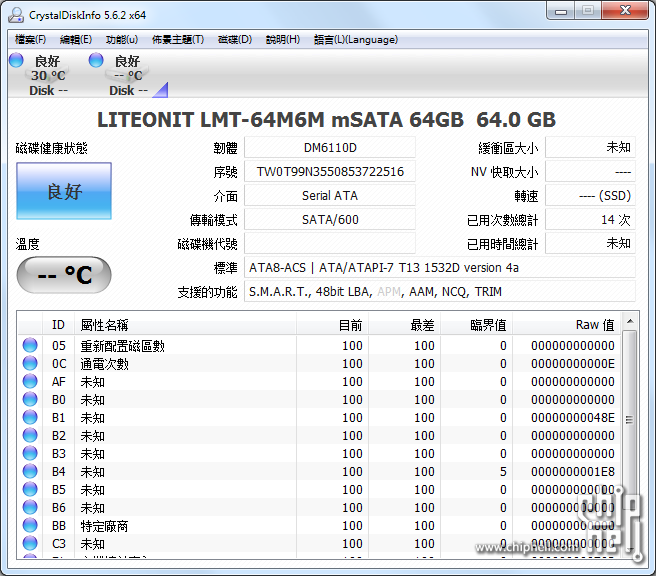Screen dimensions: 656x576
Task: Click the blue orb of first disk
Action: pos(16,60)
